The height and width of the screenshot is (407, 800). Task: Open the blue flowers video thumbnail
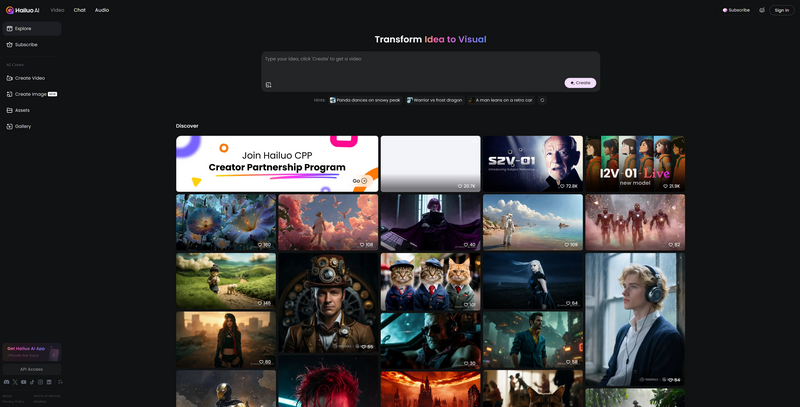point(226,222)
